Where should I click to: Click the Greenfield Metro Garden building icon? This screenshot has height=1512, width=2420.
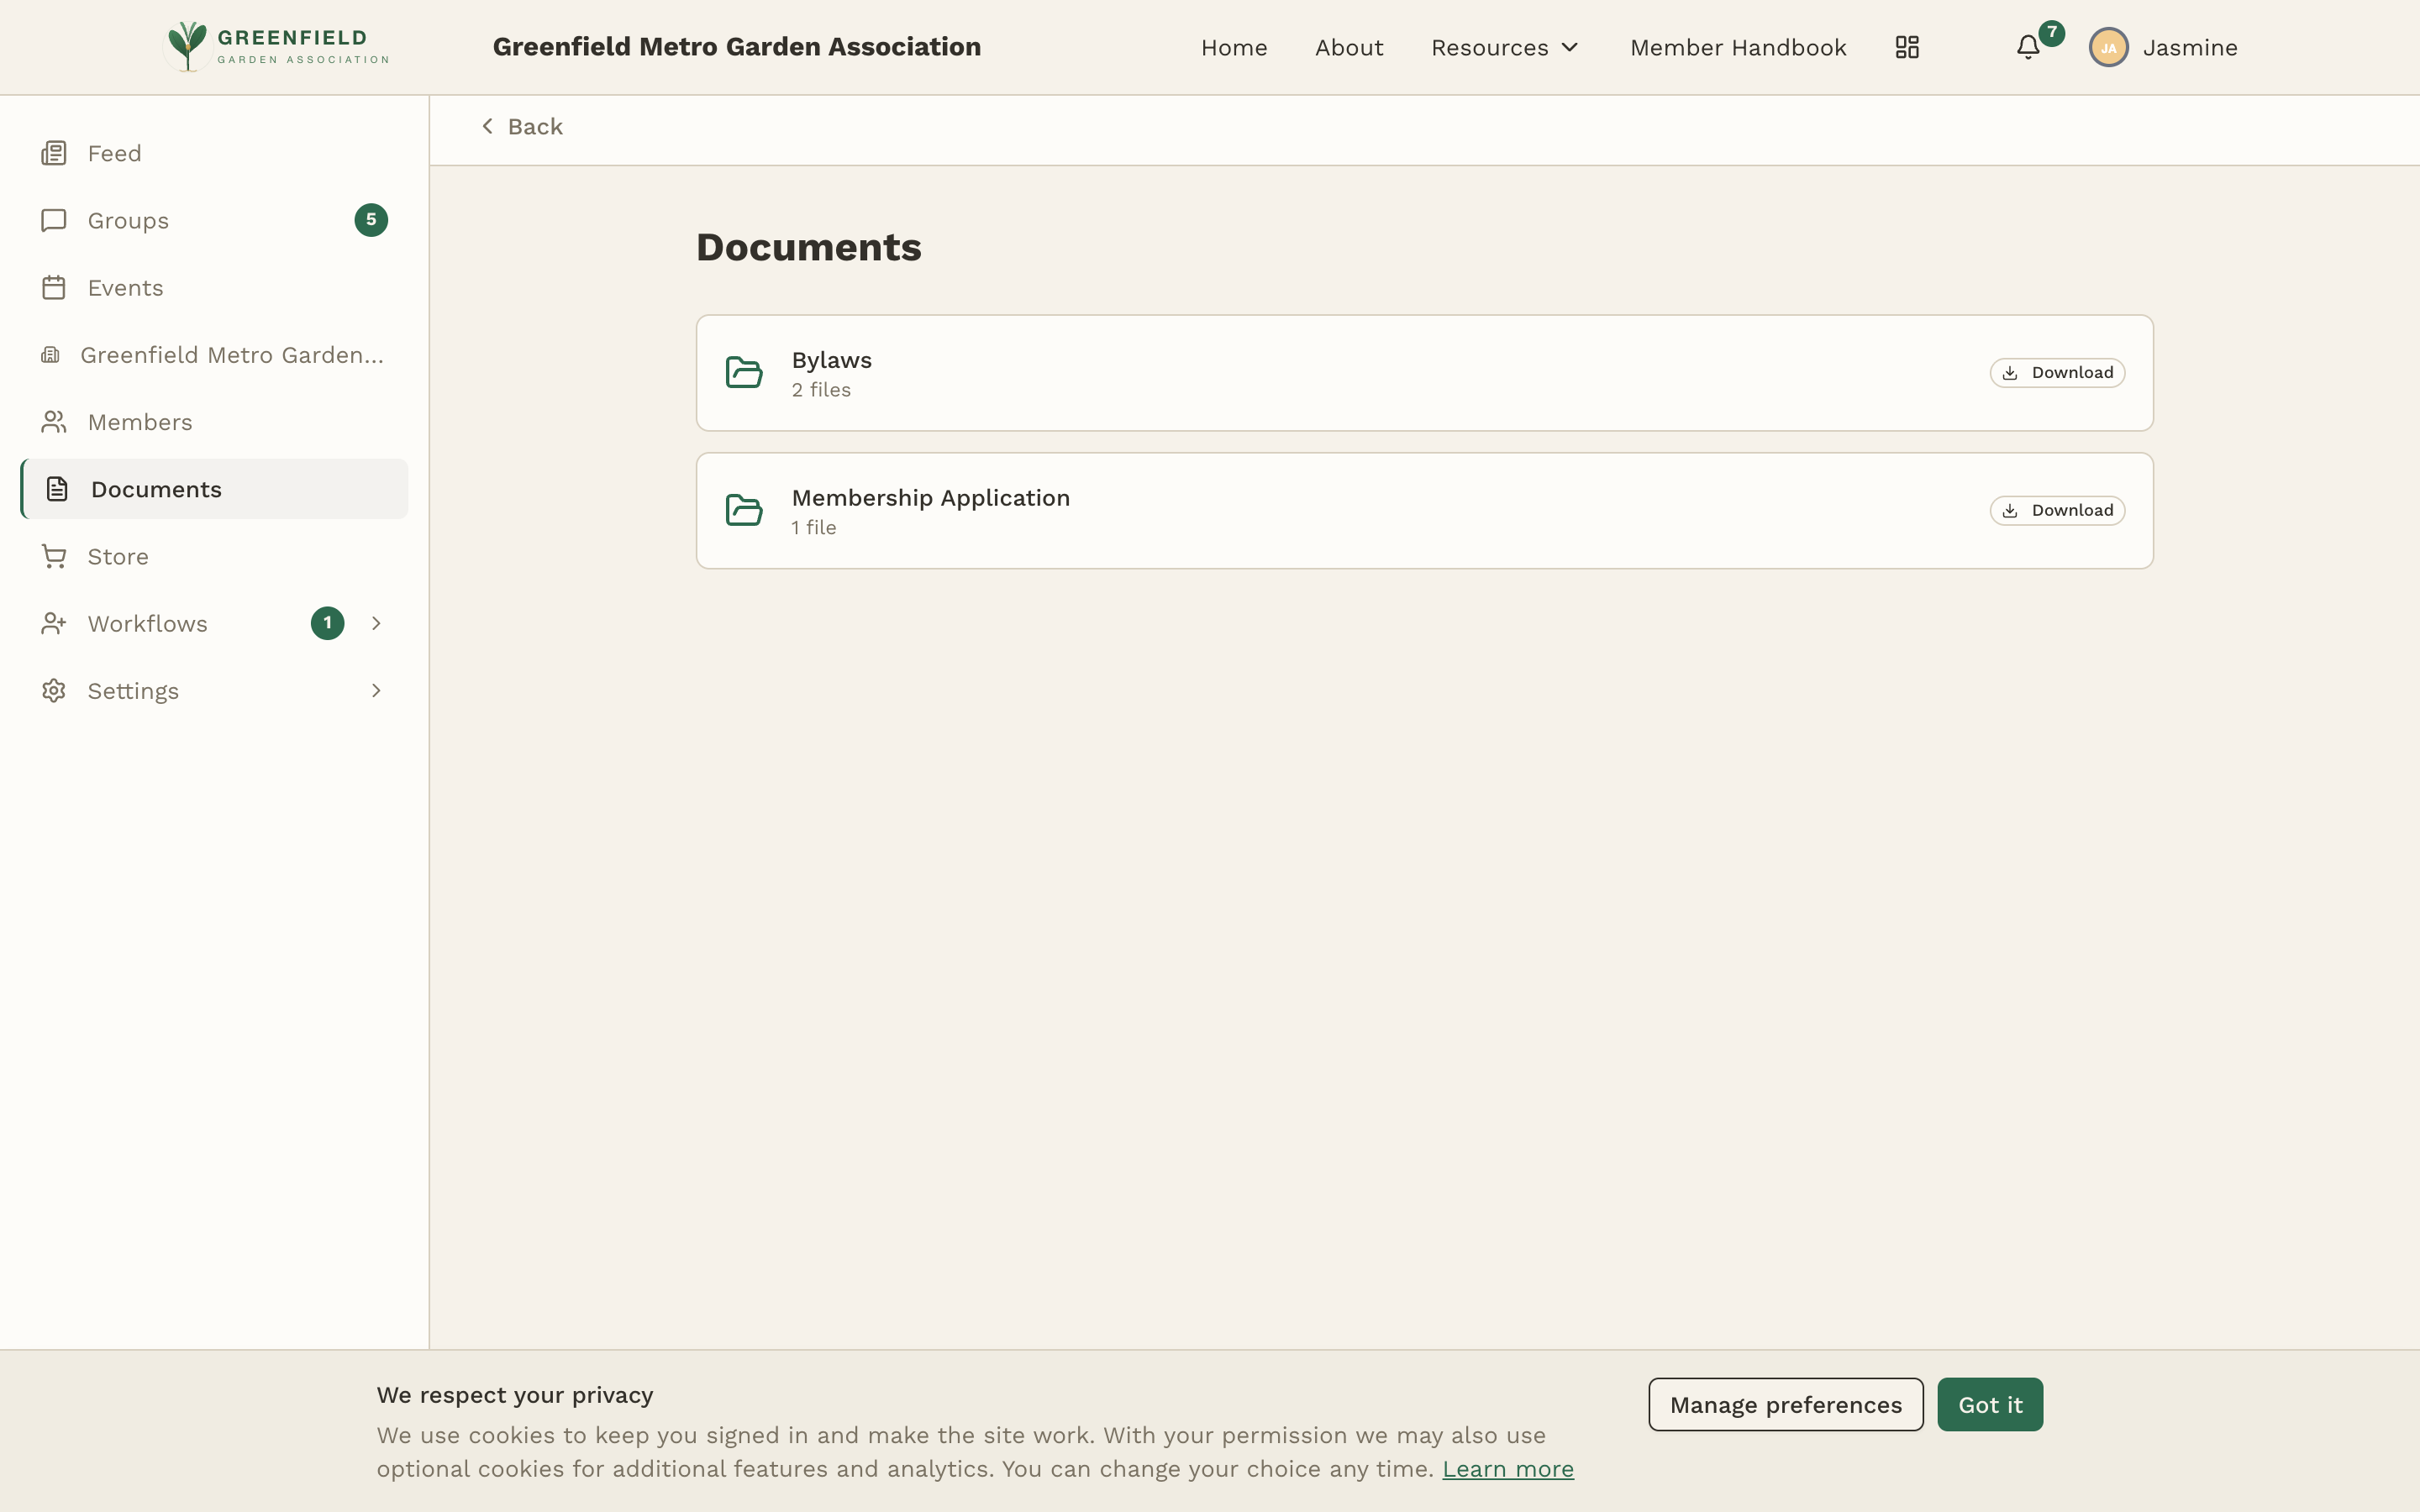tap(50, 355)
